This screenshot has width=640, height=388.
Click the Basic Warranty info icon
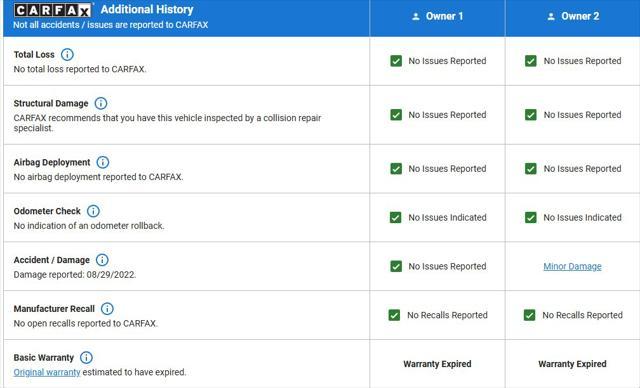tap(86, 358)
